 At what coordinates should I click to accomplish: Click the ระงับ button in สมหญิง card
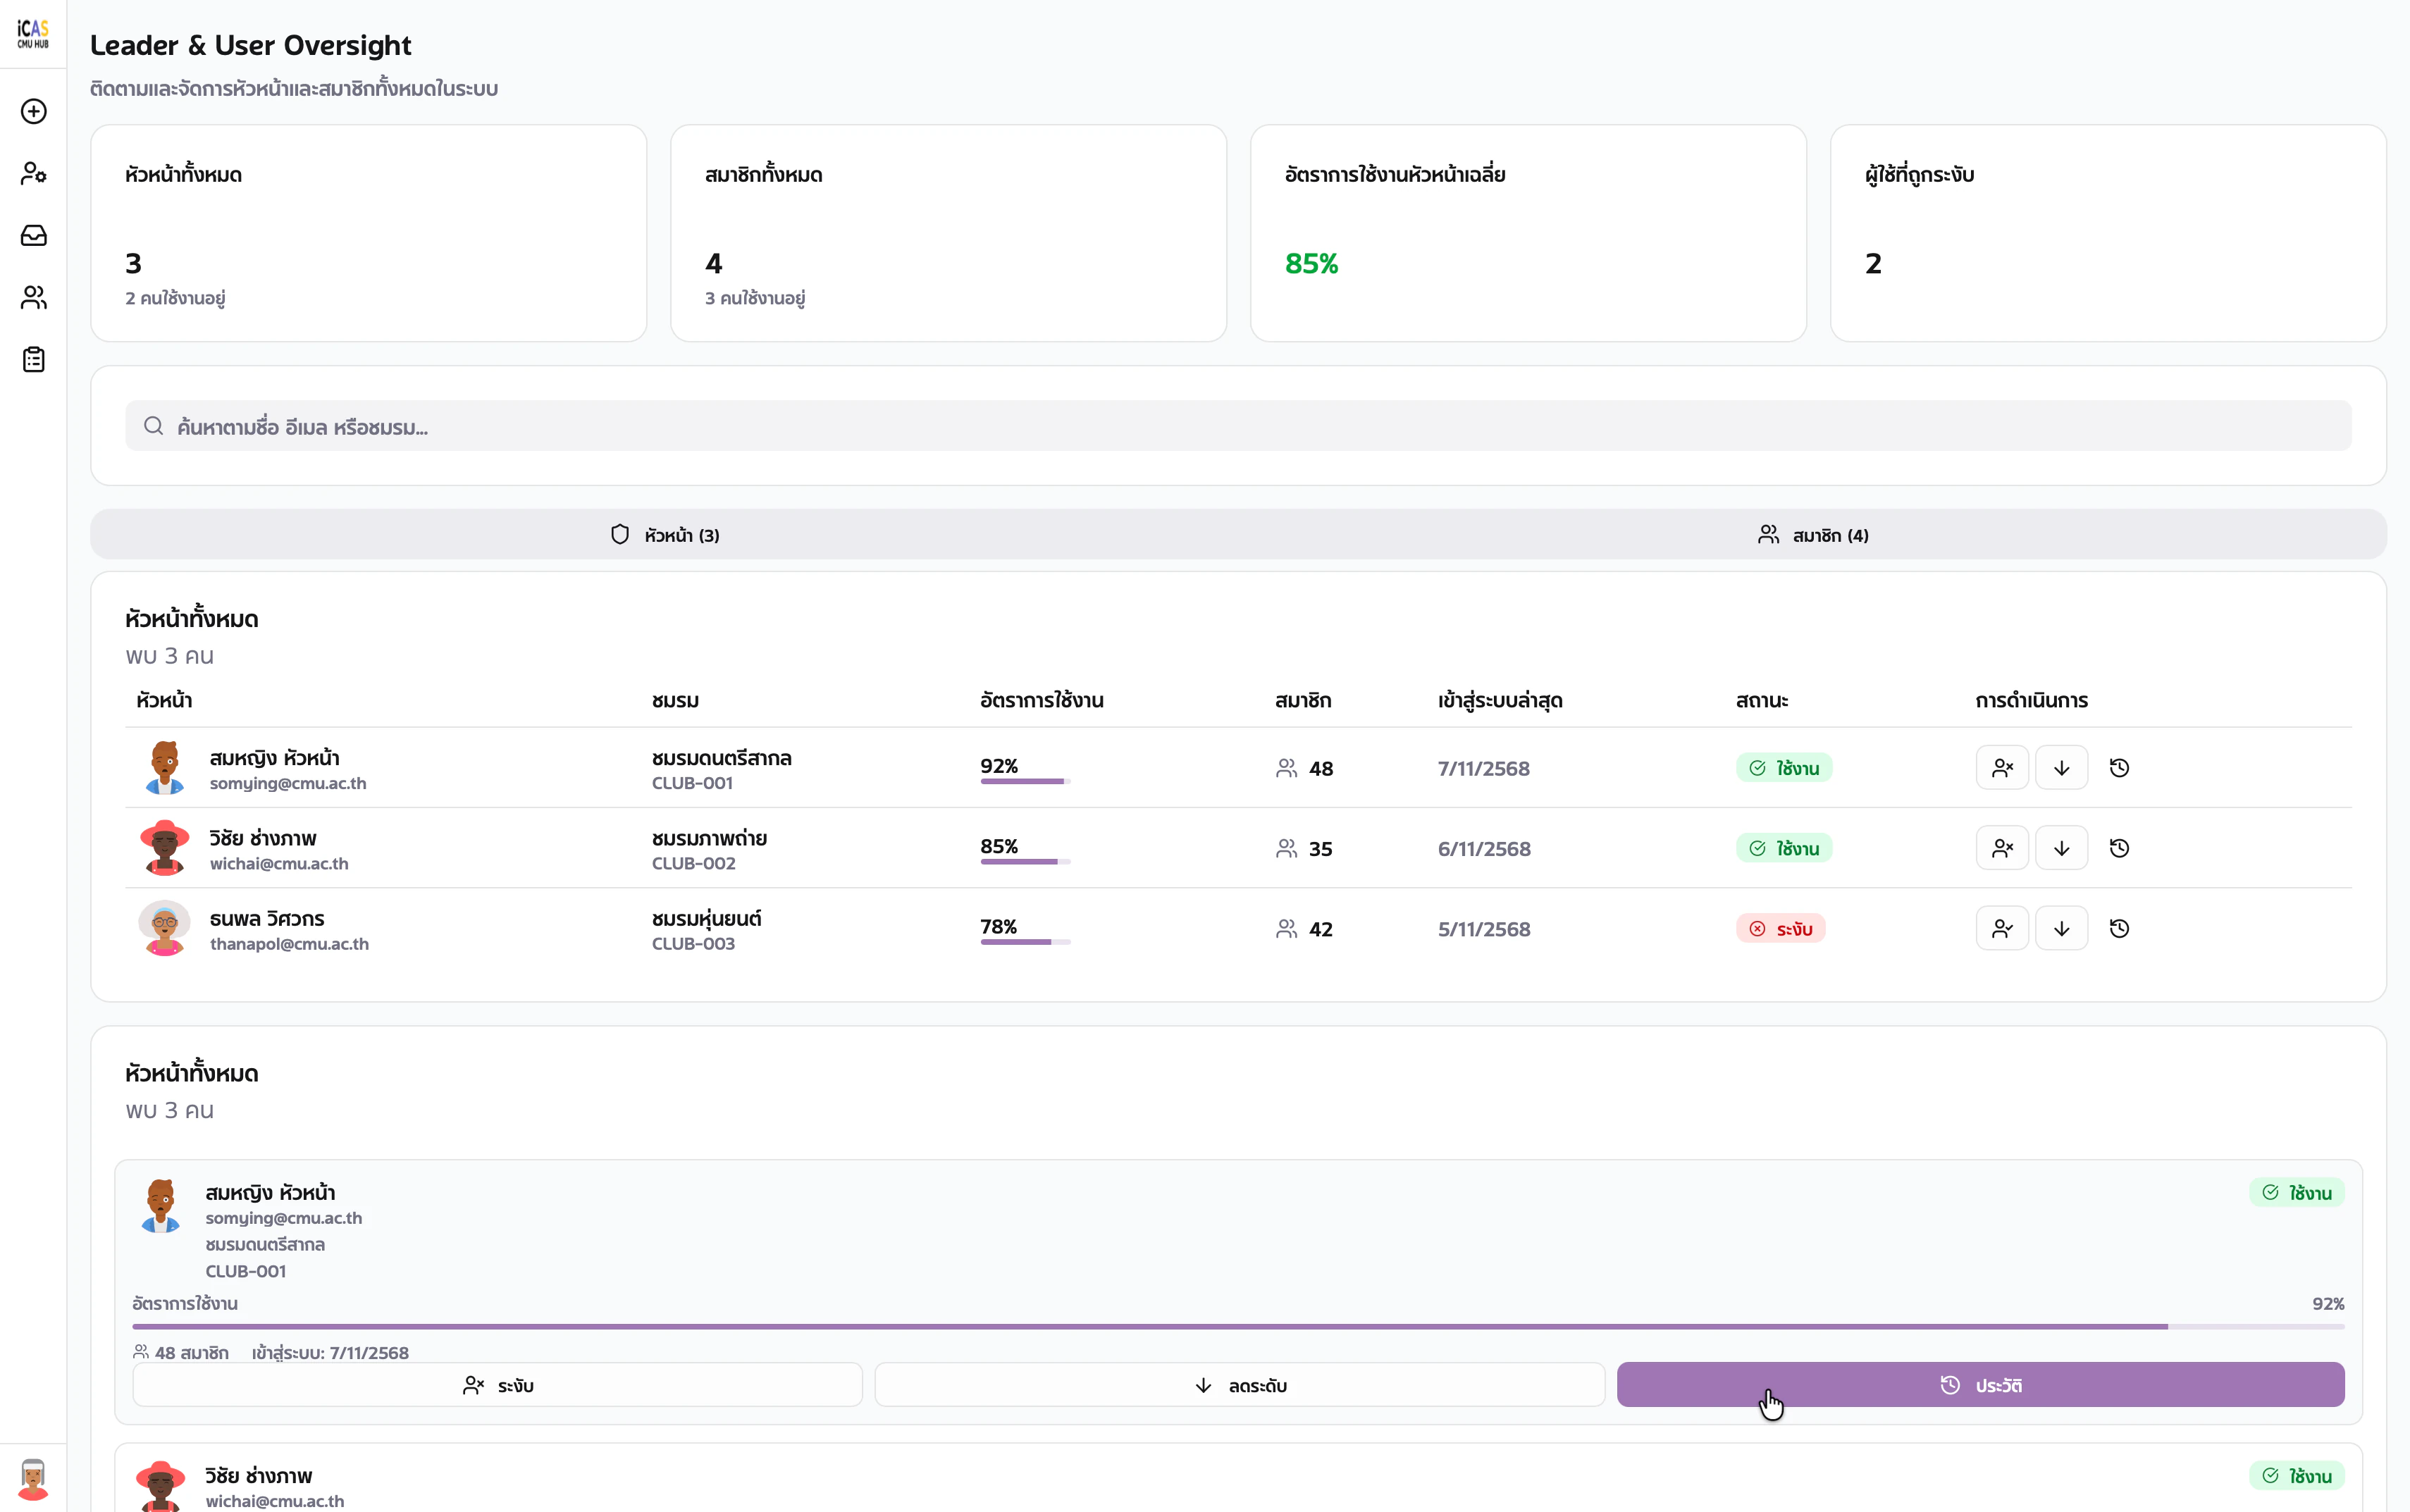[497, 1385]
